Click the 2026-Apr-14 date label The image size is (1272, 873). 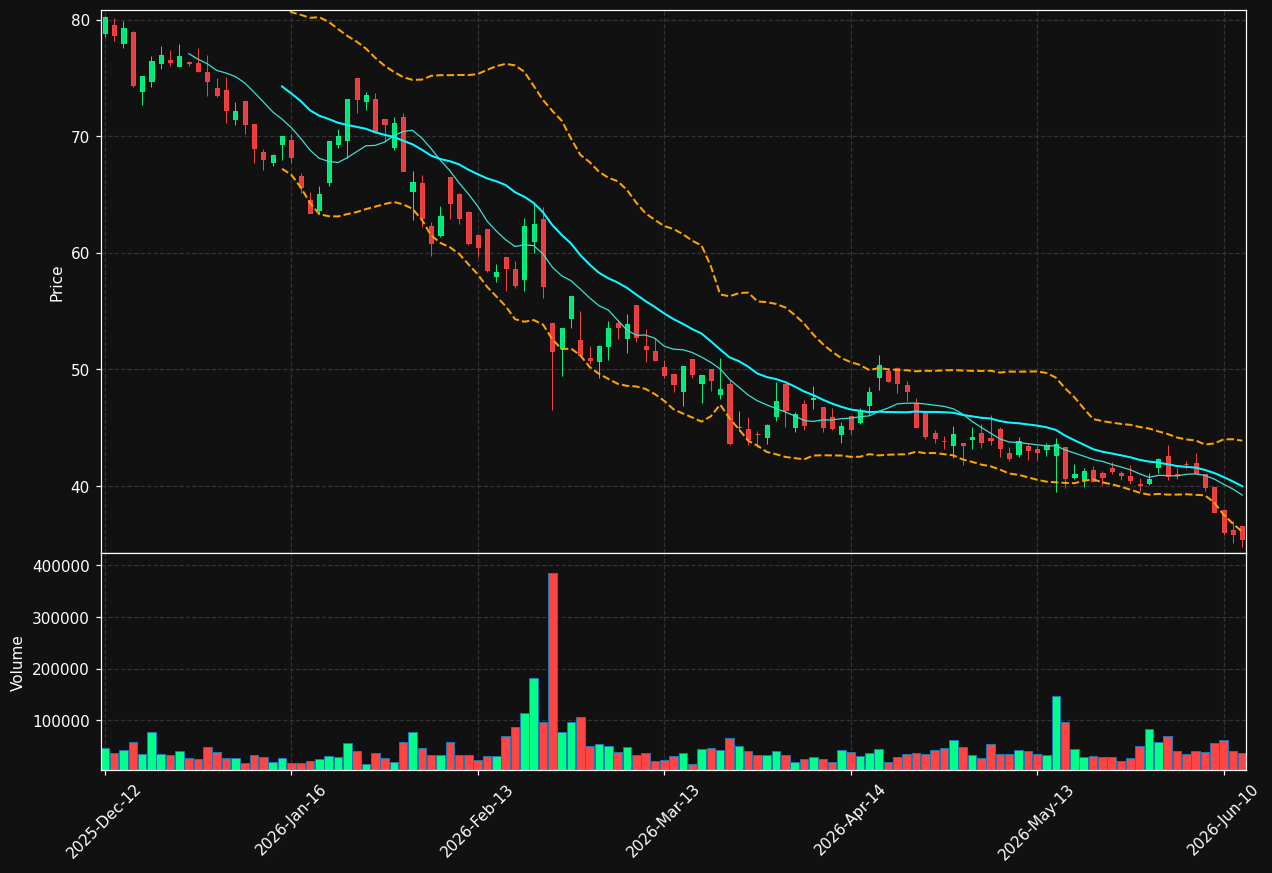849,821
